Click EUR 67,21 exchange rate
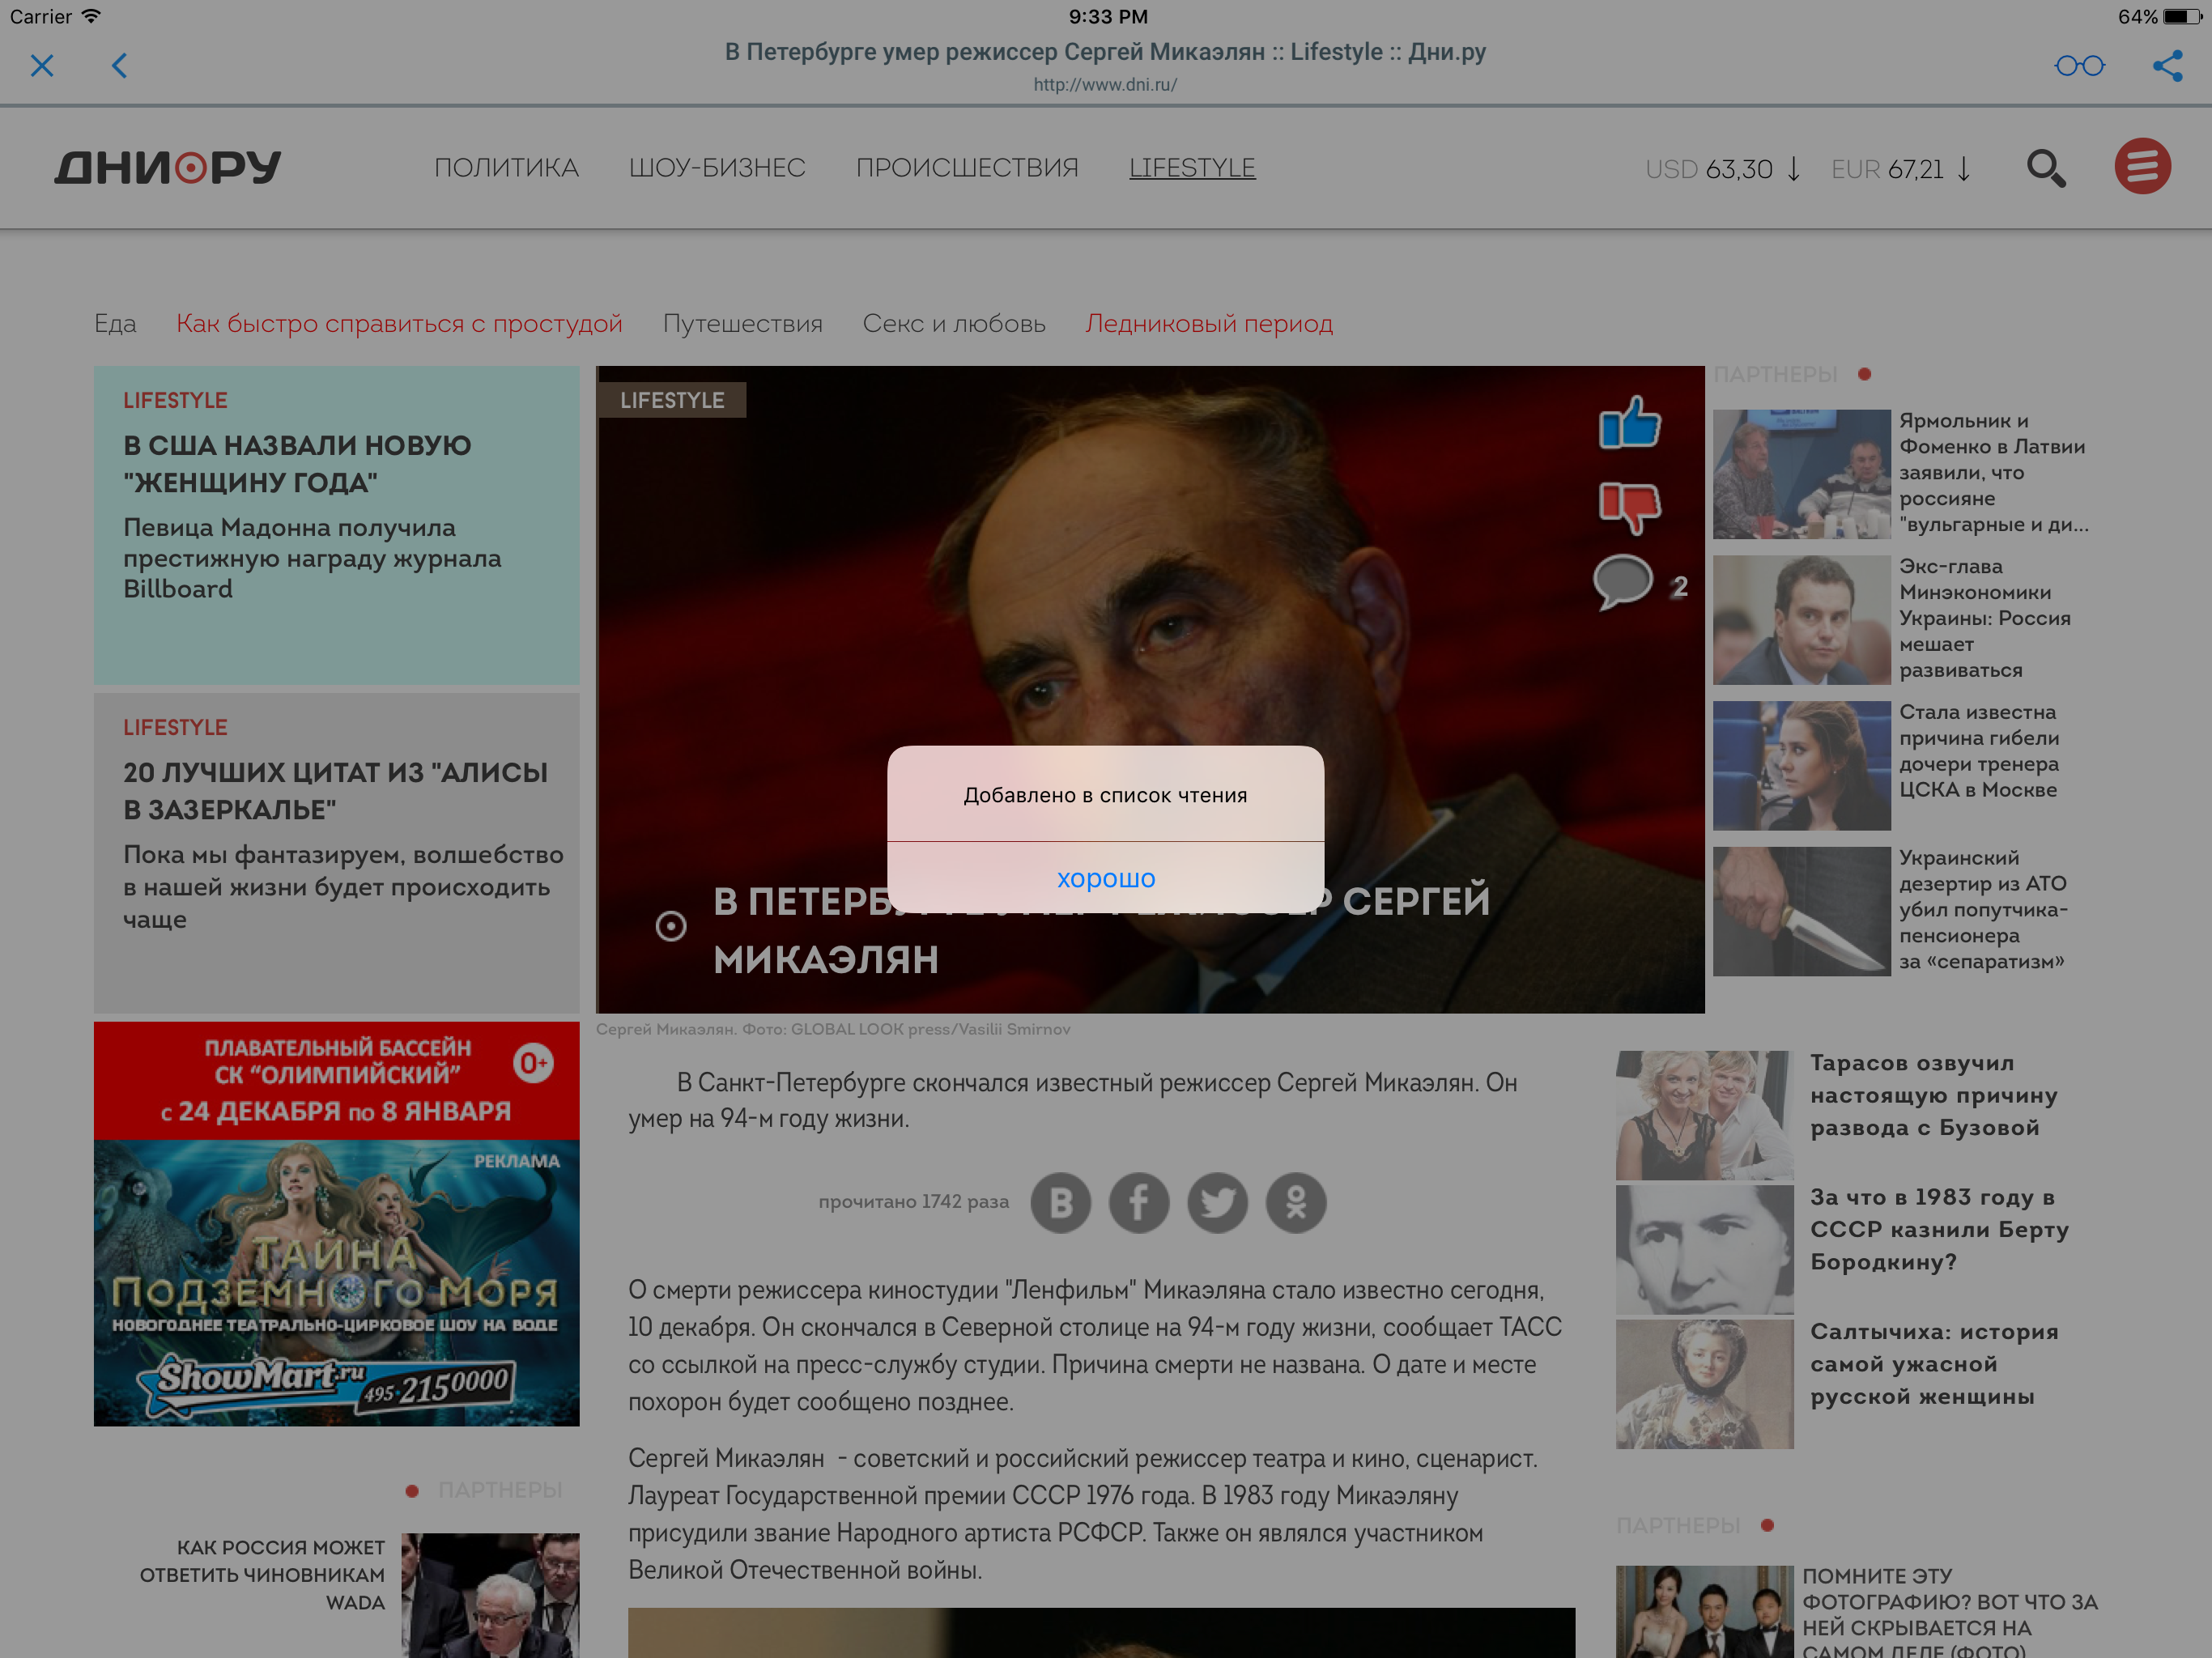Screen dimensions: 2212x1658 [x=1901, y=169]
